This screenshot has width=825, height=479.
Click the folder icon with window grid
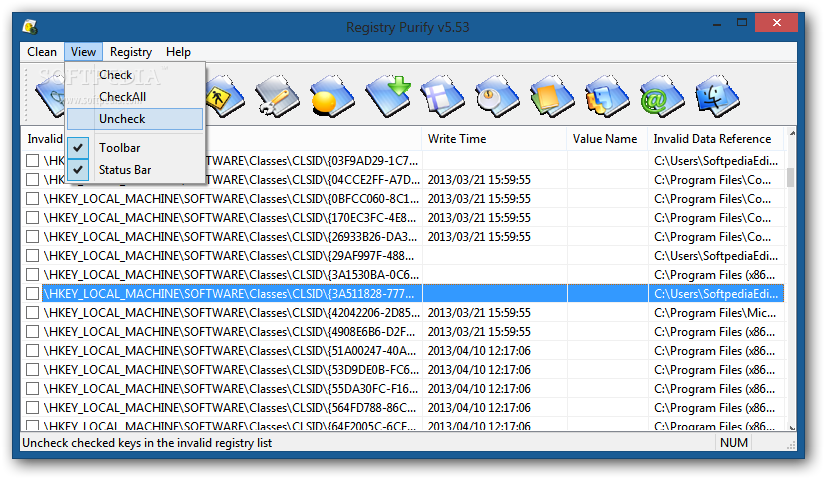(442, 96)
